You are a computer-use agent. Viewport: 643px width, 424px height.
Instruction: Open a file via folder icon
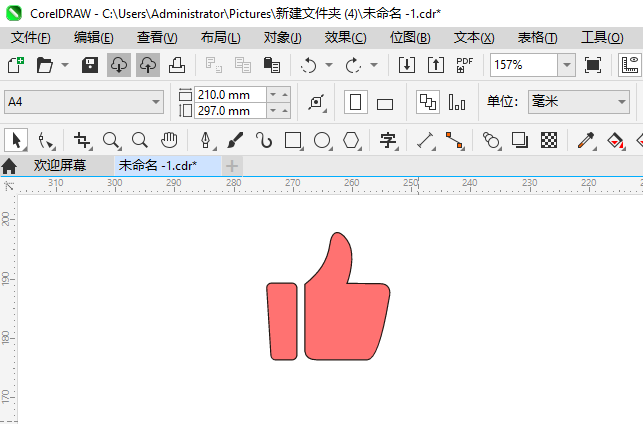tap(45, 65)
